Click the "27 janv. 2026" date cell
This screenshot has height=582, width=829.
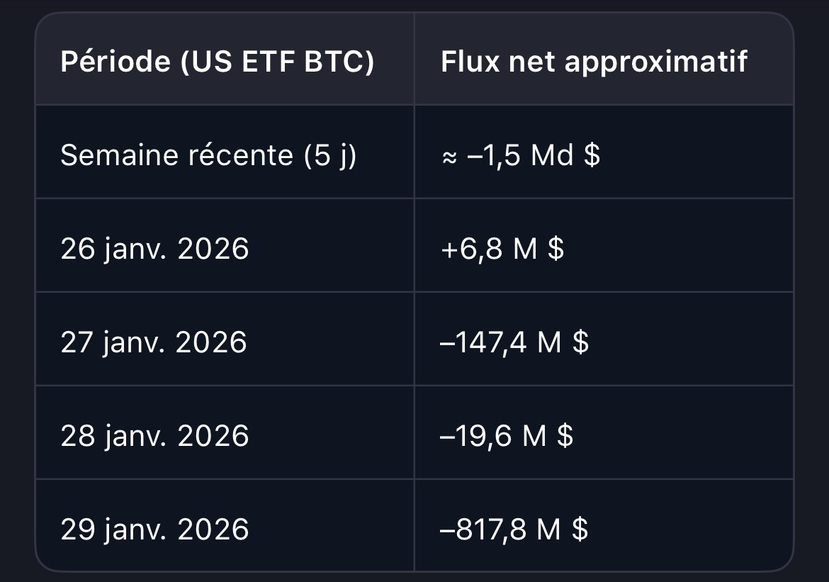click(x=154, y=342)
